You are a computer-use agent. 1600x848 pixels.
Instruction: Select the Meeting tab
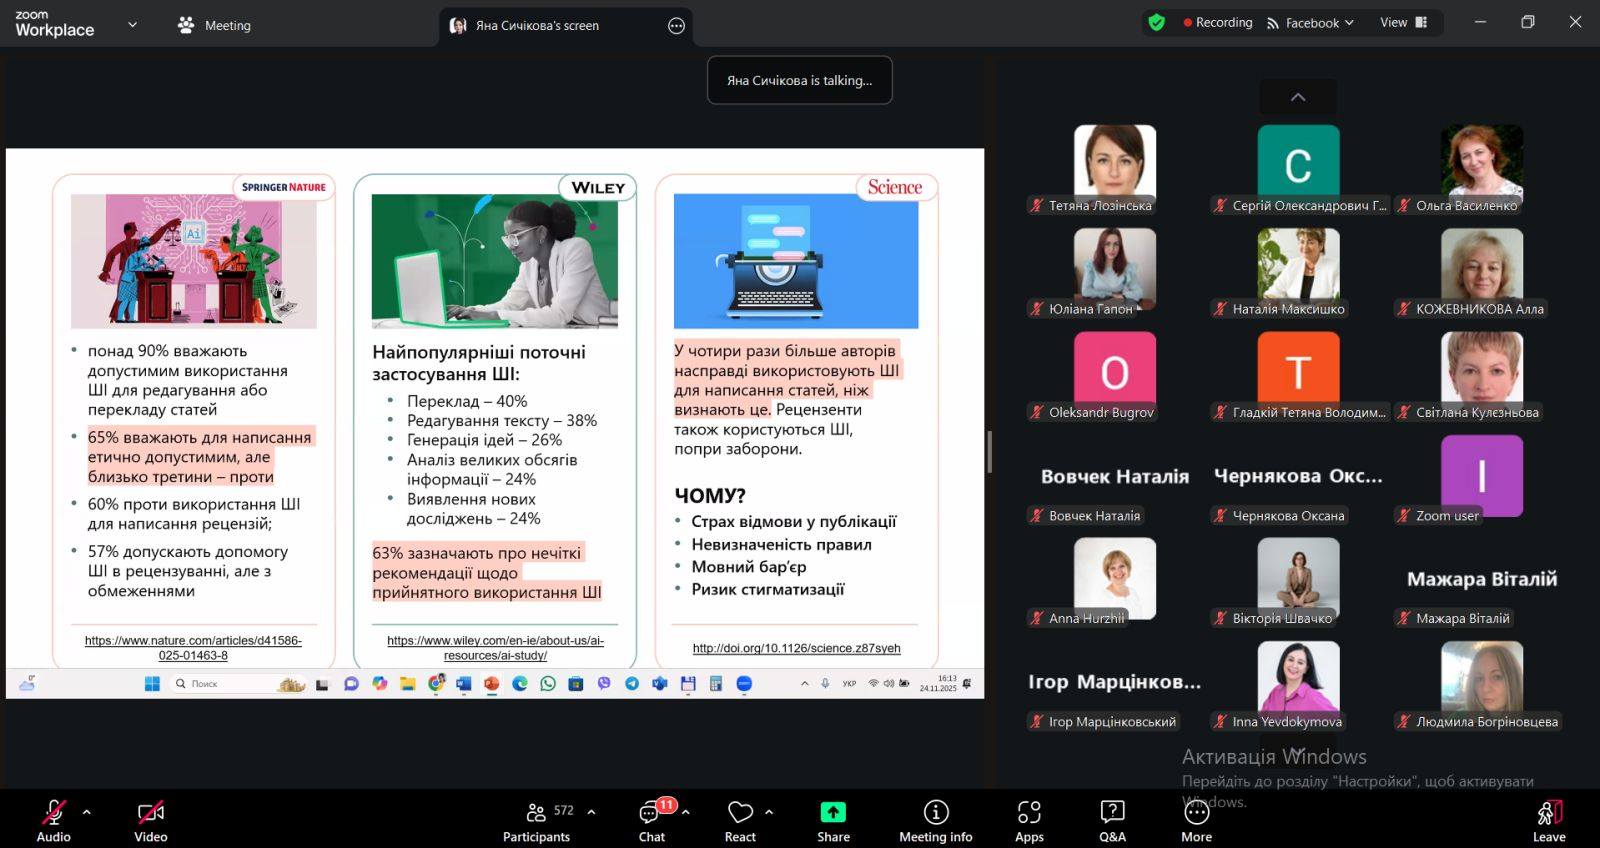point(214,25)
